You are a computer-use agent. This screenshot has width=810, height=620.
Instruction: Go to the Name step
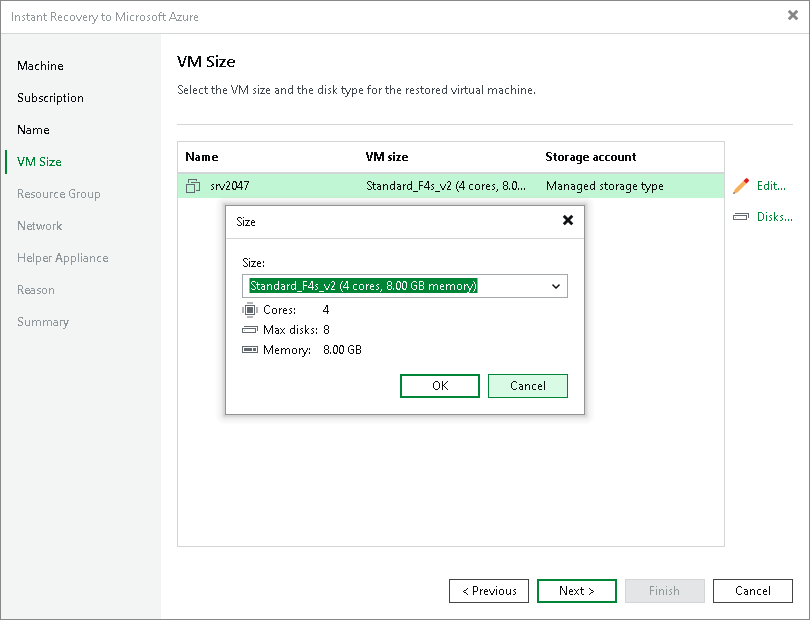(x=34, y=130)
